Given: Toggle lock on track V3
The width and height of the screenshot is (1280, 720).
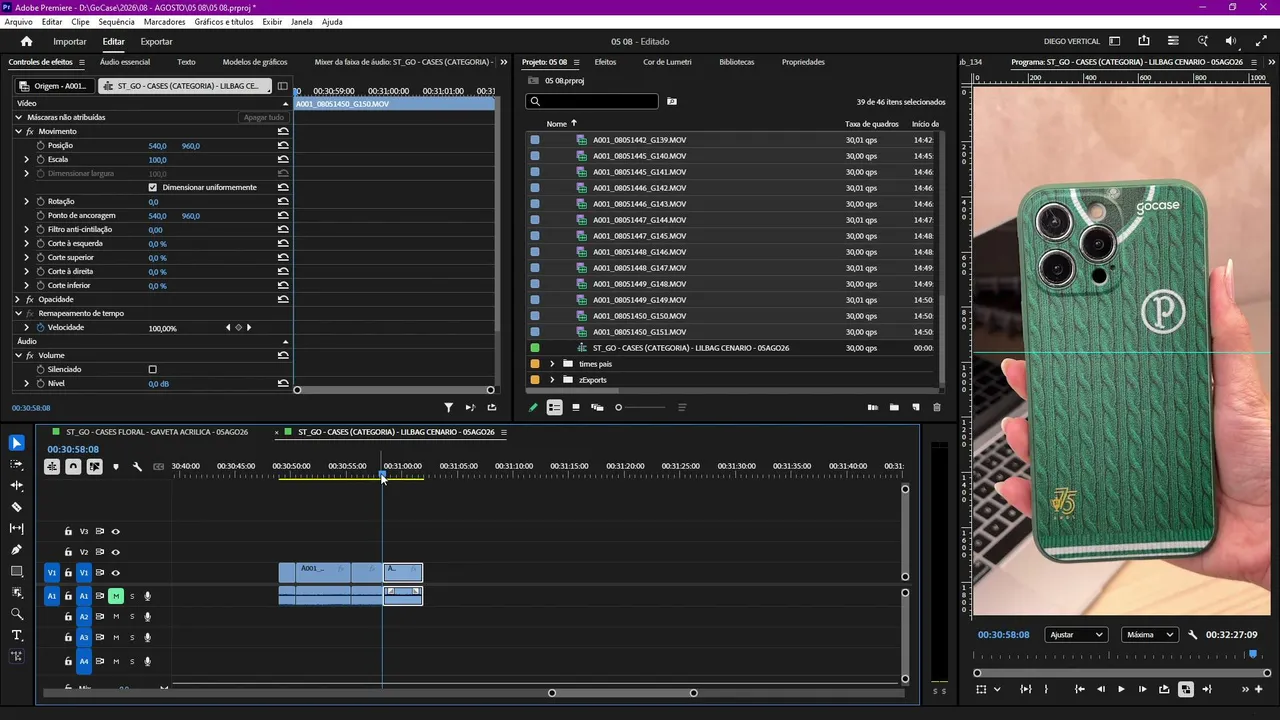Looking at the screenshot, I should 68,532.
